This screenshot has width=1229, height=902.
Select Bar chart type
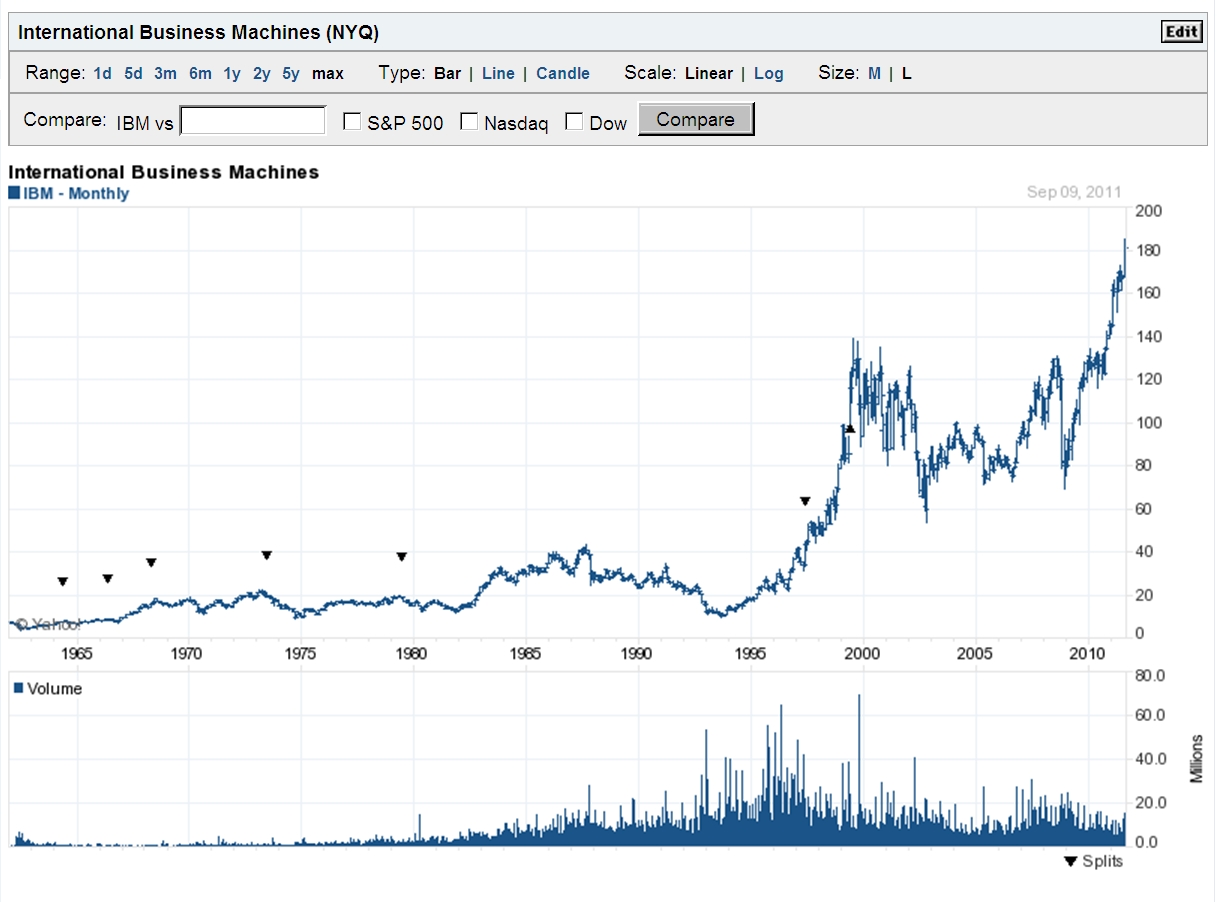click(447, 73)
